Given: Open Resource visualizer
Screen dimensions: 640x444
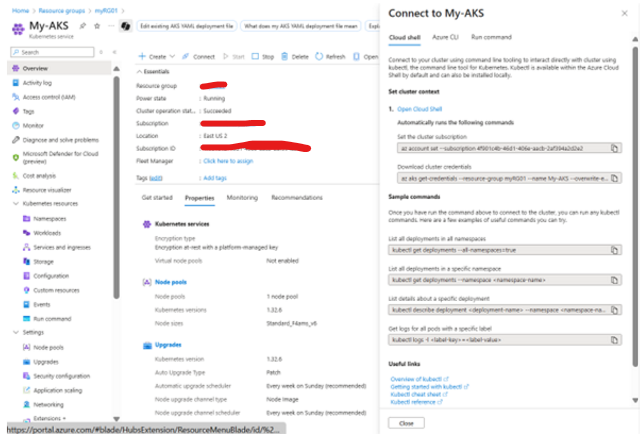Looking at the screenshot, I should tap(47, 190).
